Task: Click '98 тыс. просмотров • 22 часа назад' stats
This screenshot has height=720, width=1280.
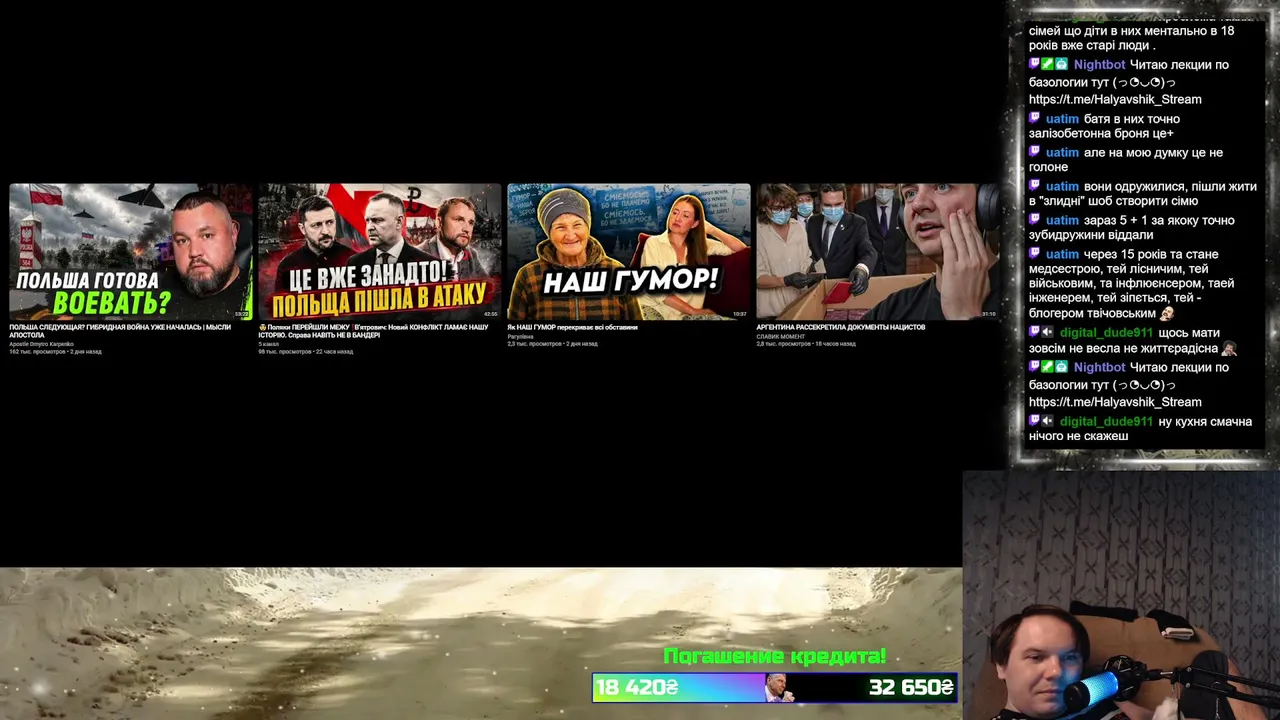Action: point(305,352)
